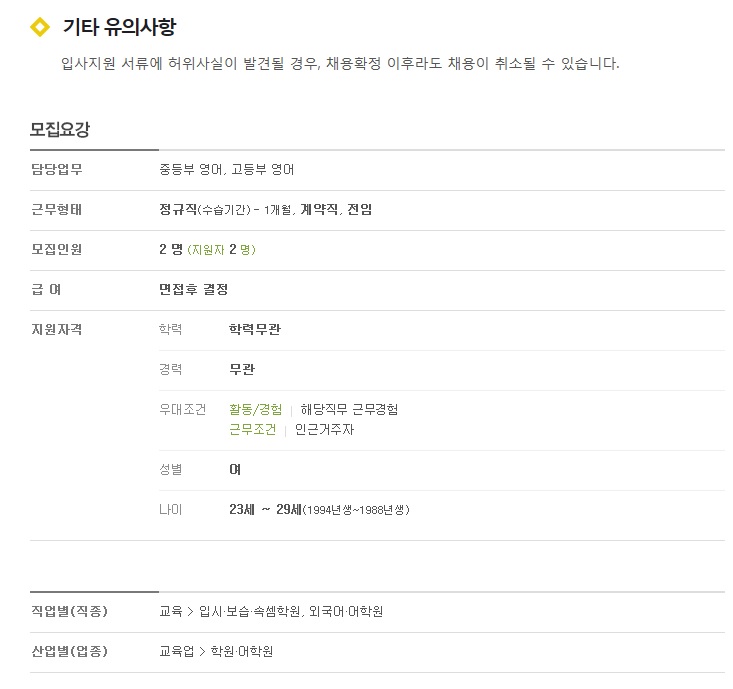
Task: Click 입시·보습·속셈학원 job category text
Action: pyautogui.click(x=250, y=611)
